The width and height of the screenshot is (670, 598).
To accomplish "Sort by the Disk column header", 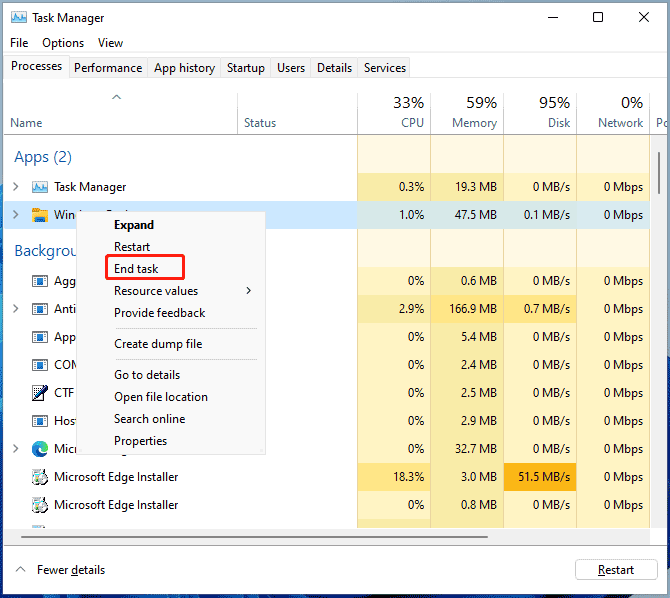I will pos(540,113).
